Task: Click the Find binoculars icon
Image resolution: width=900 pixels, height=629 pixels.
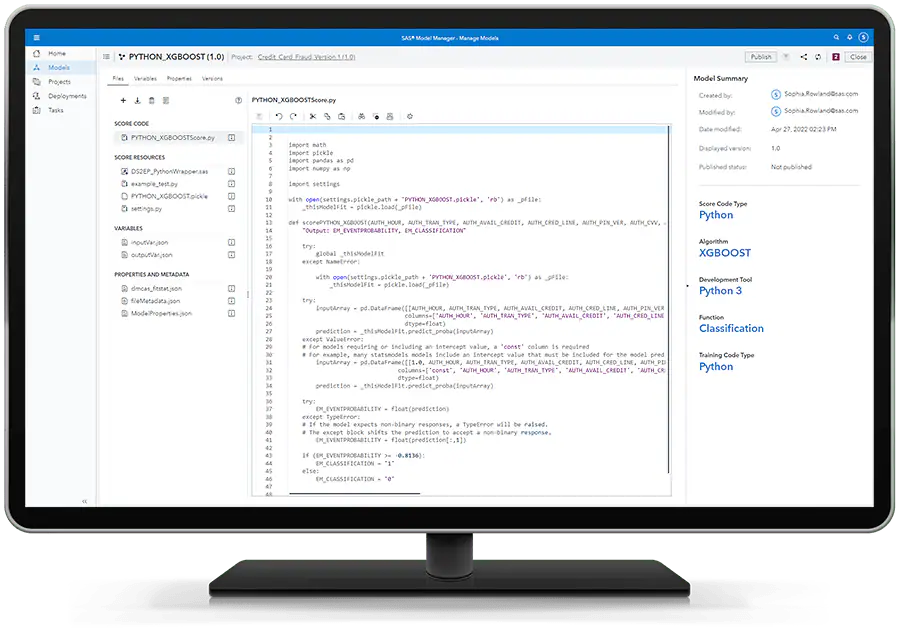Action: pyautogui.click(x=362, y=117)
